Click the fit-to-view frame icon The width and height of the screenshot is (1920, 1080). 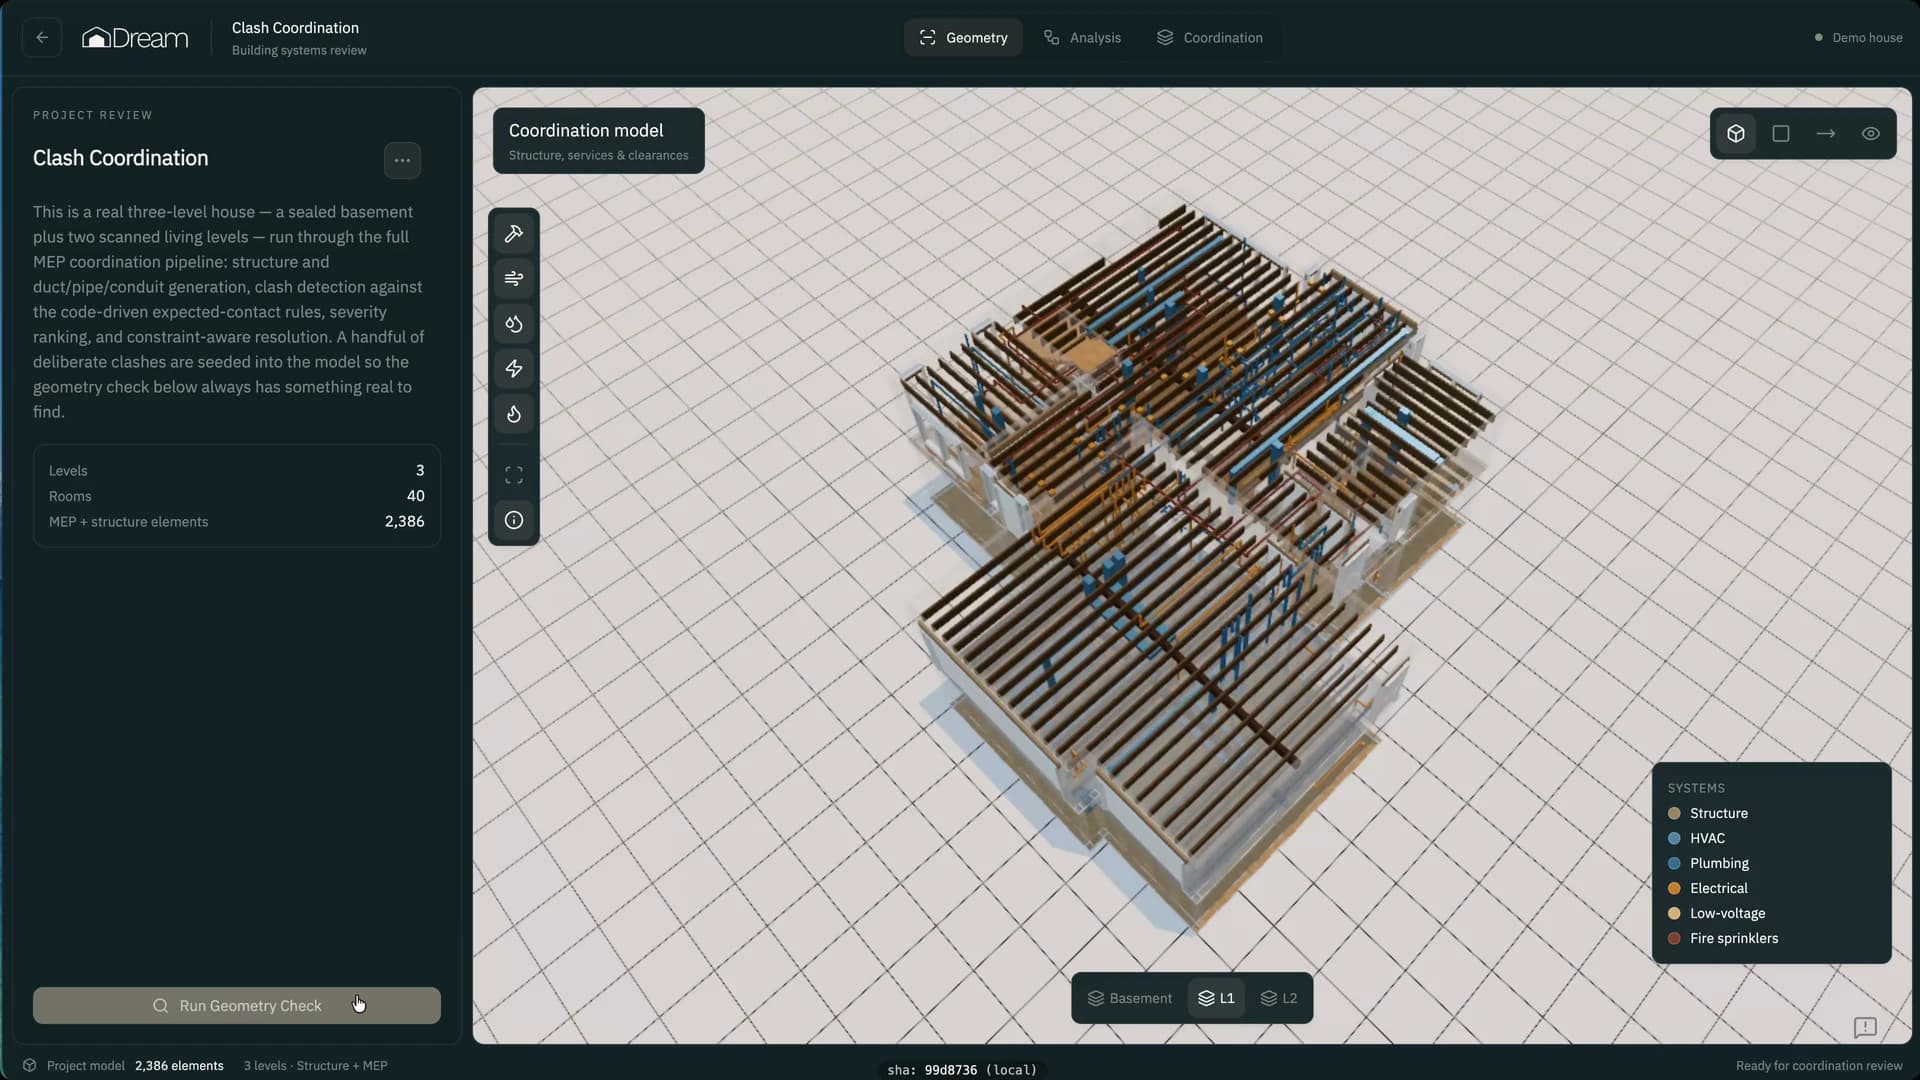pos(514,475)
